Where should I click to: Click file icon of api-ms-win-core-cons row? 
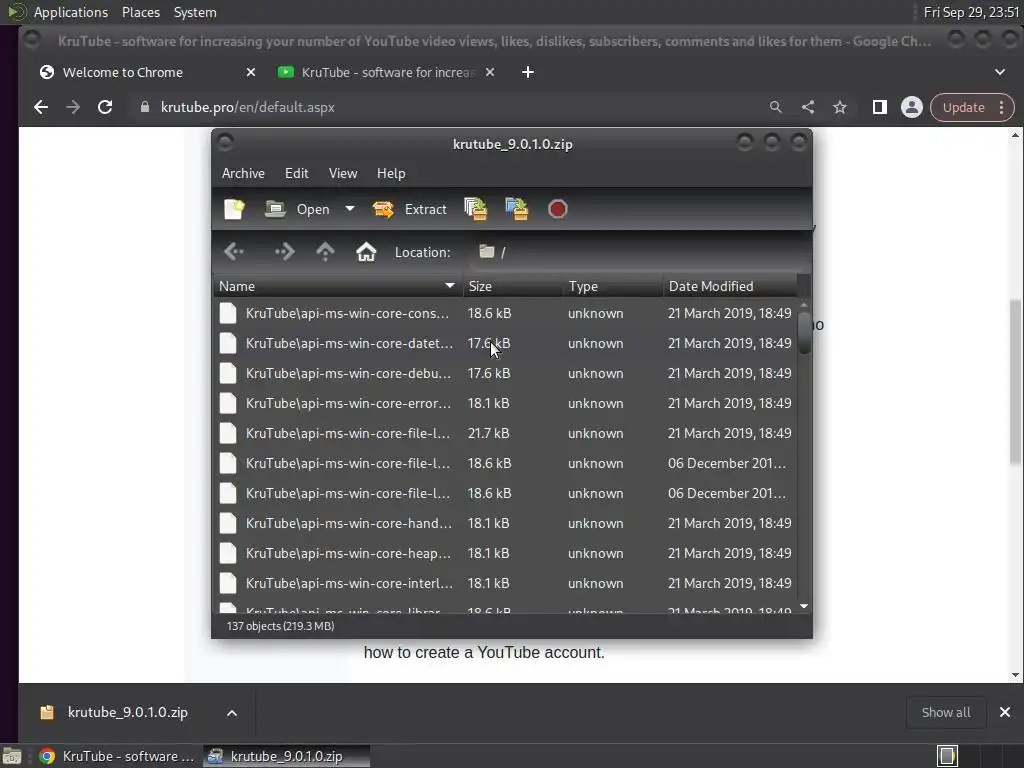228,313
